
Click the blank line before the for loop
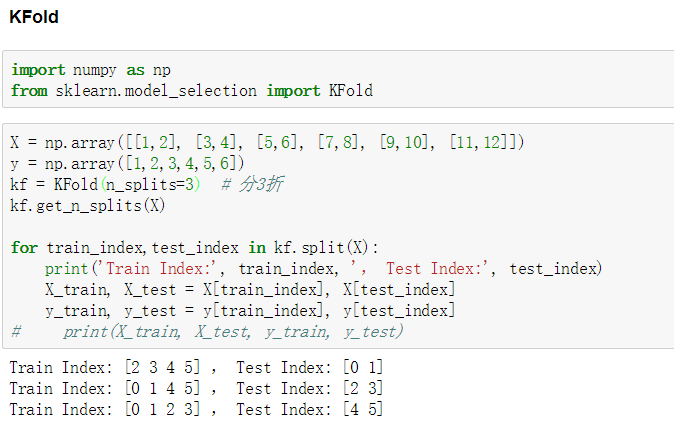(x=338, y=227)
